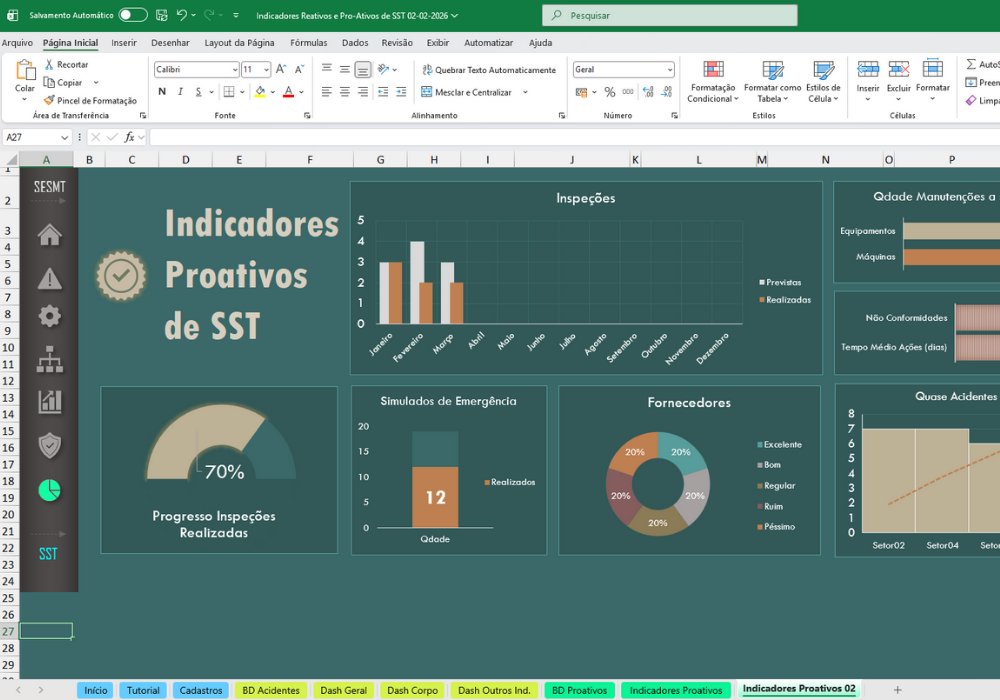Toggle Quebrar Texto Automaticamente
Screen dimensions: 1000x700
tap(489, 70)
